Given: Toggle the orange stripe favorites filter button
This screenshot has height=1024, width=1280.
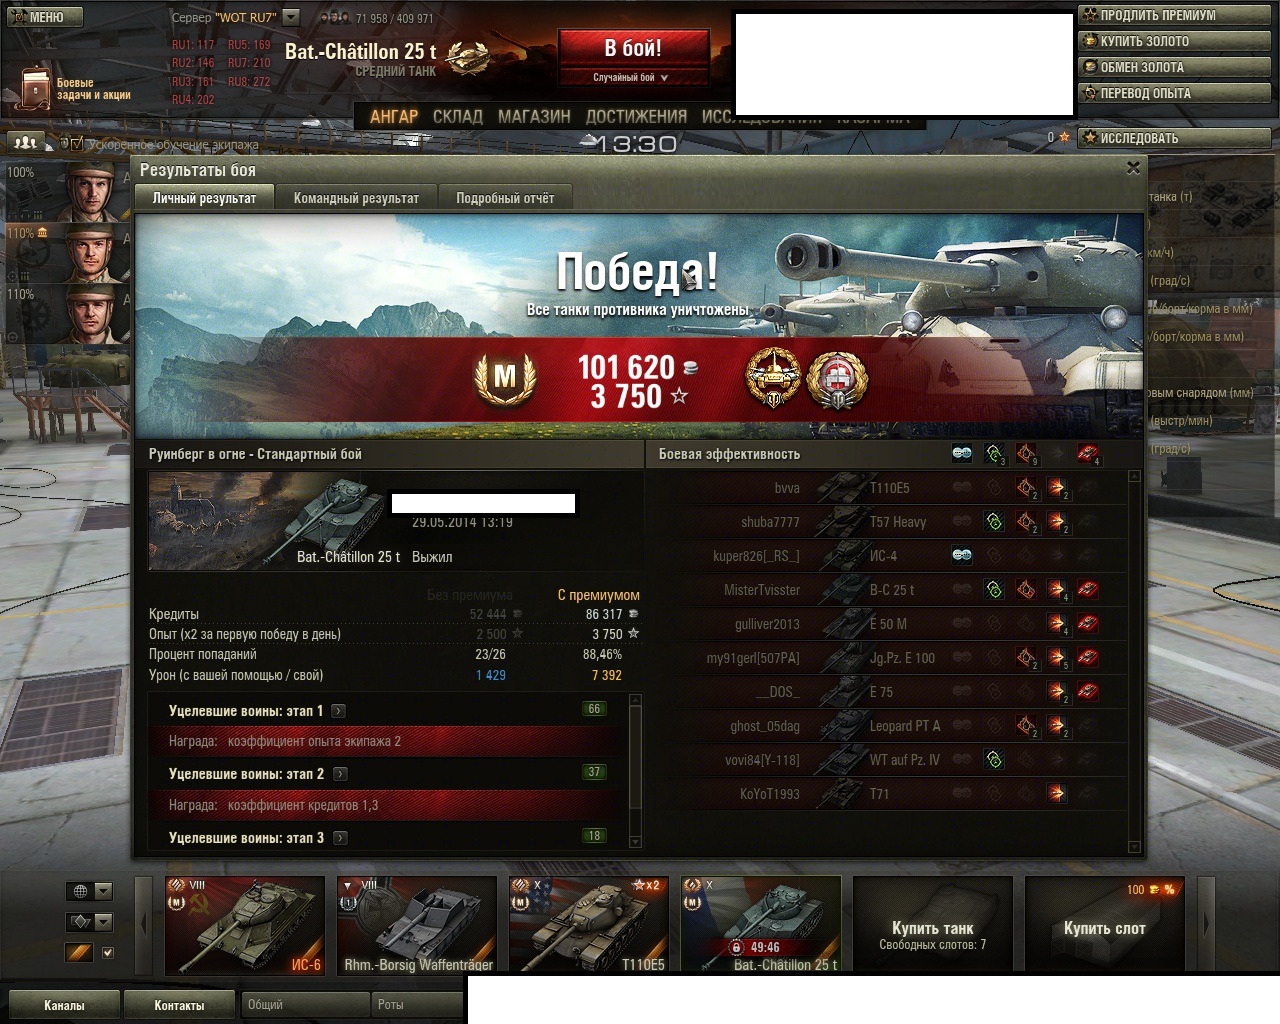Looking at the screenshot, I should (79, 953).
